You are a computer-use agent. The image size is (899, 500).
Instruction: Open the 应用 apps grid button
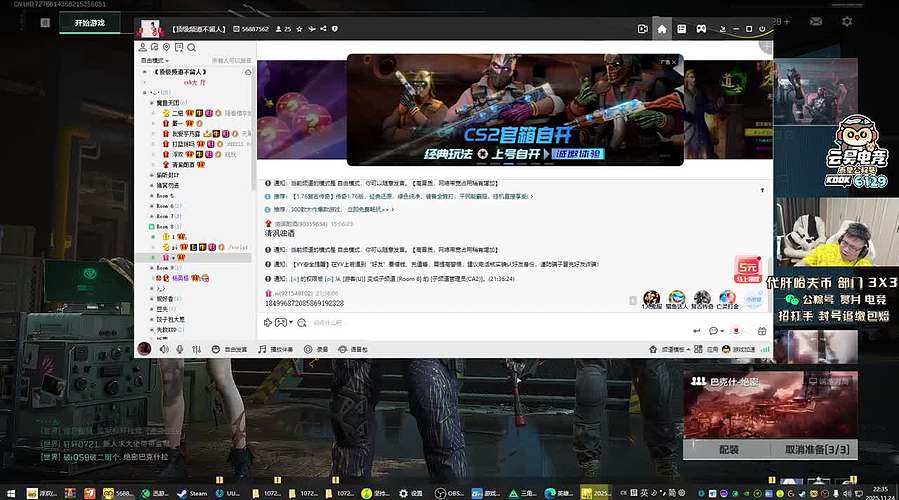click(706, 349)
